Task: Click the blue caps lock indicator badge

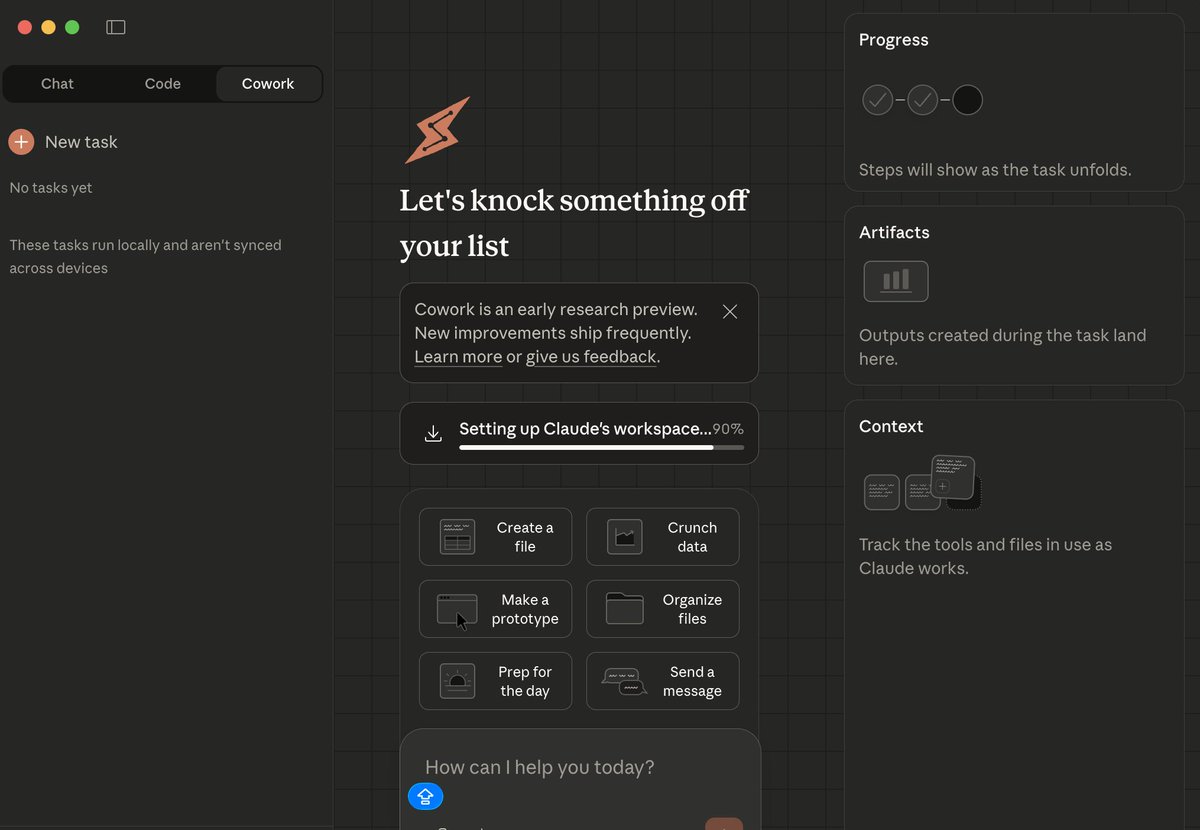Action: point(425,796)
